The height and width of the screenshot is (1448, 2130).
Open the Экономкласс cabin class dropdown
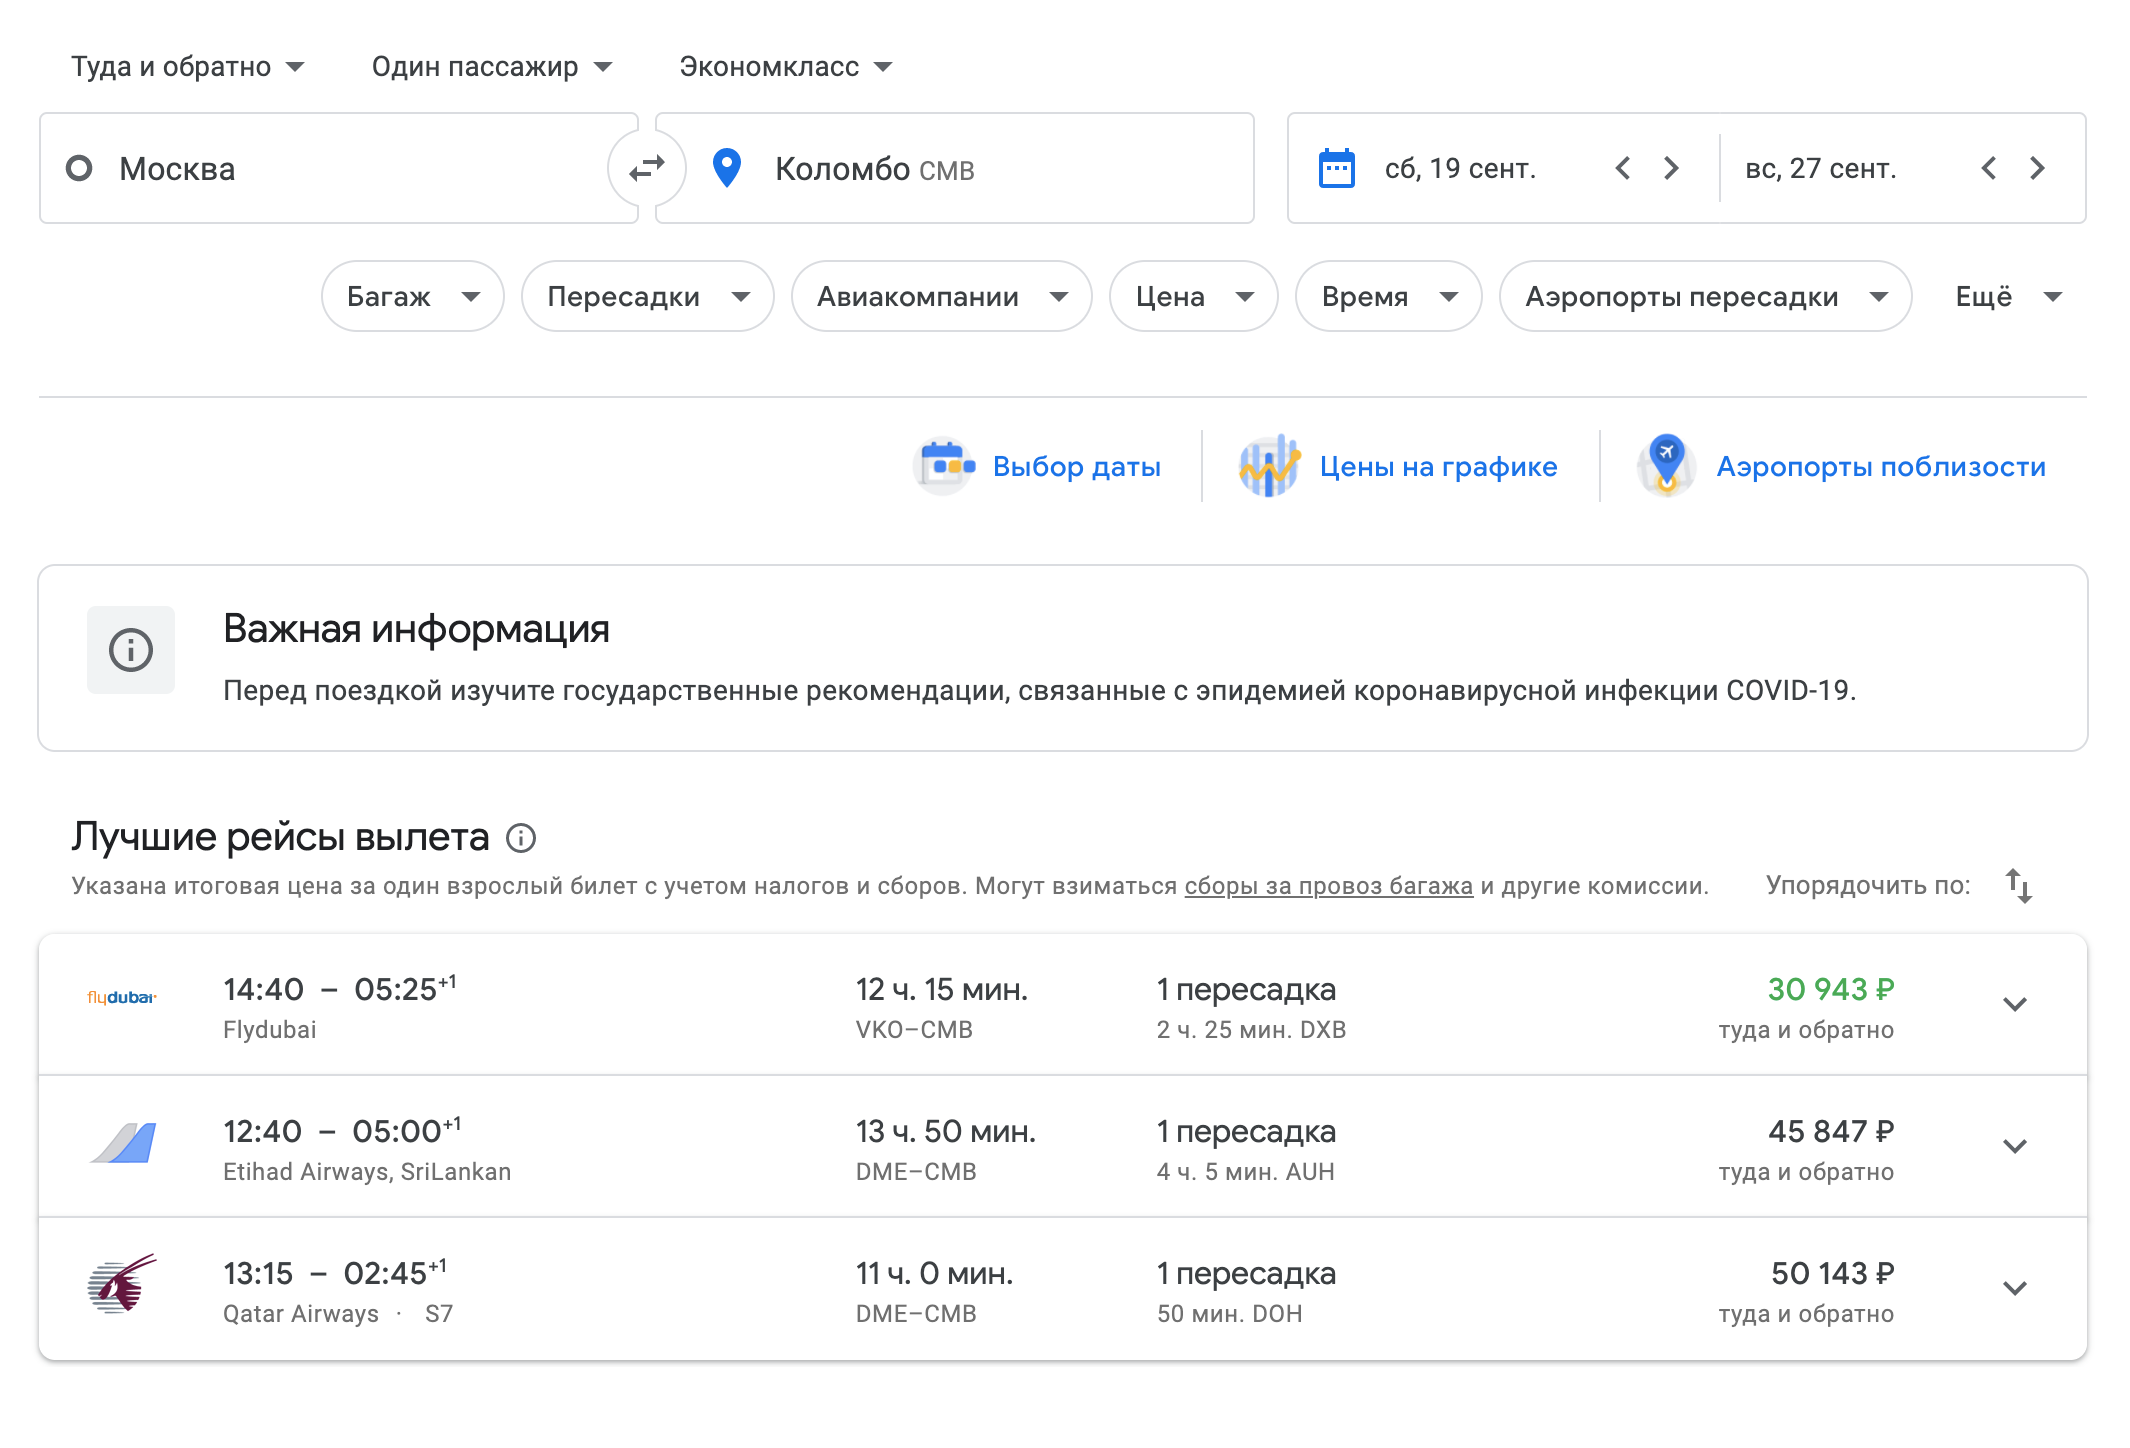786,67
